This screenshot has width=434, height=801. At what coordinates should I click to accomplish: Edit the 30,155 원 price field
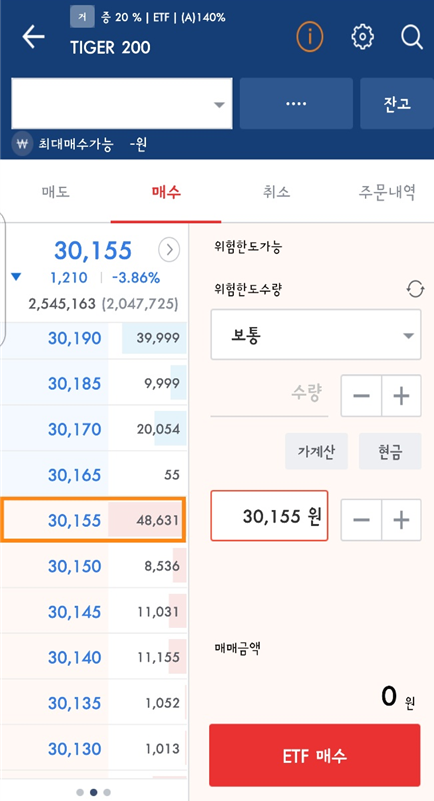269,516
